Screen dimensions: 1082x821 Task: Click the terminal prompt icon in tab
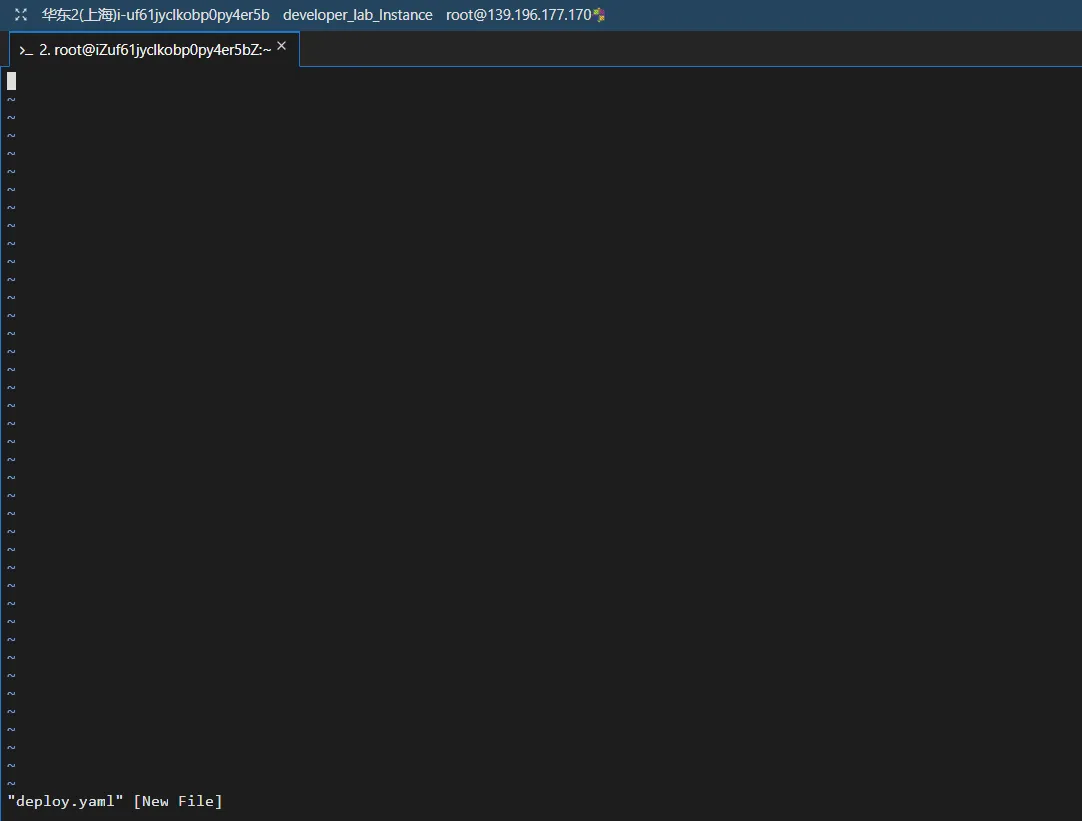(26, 50)
